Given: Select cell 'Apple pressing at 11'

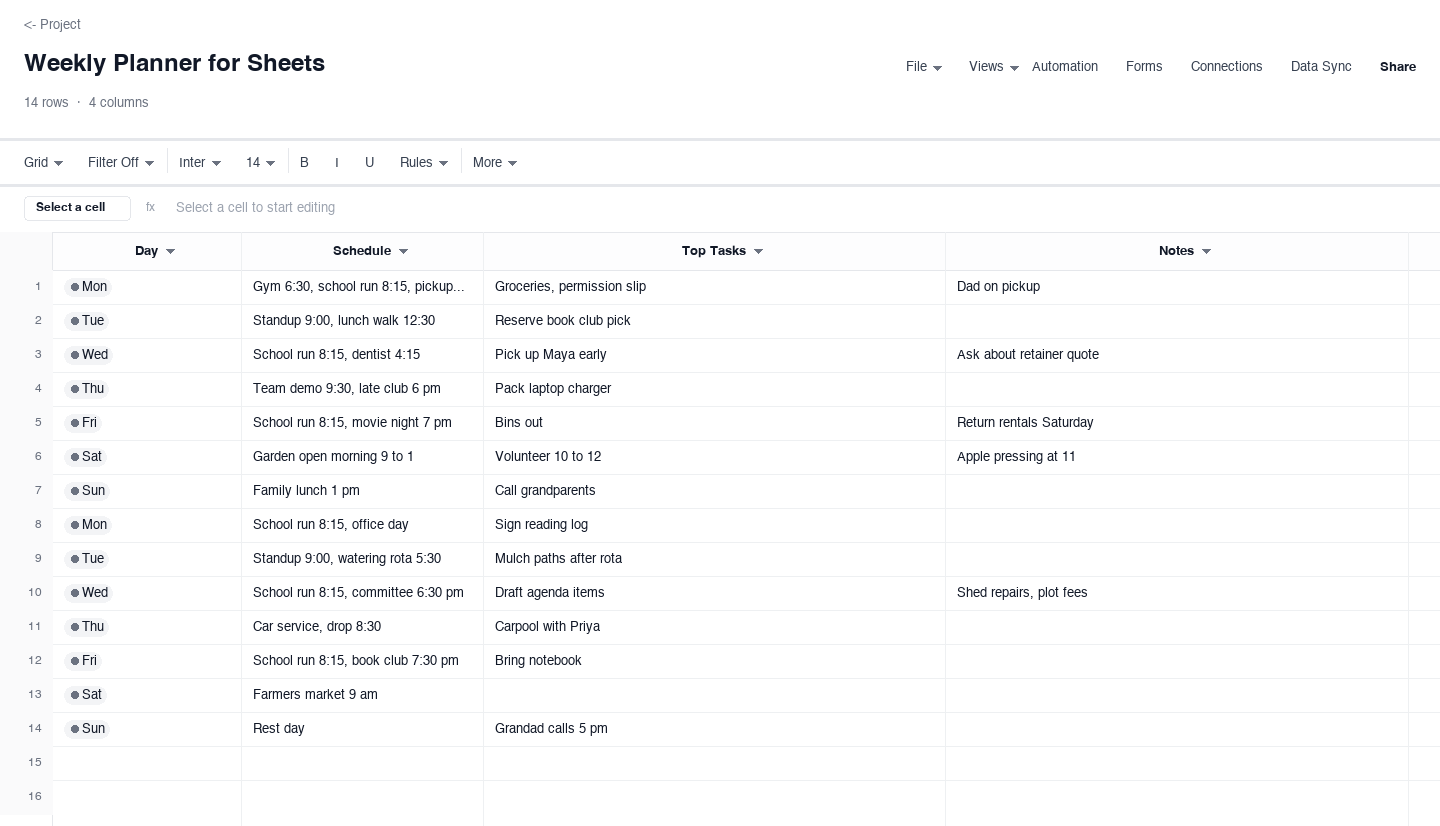Looking at the screenshot, I should coord(1177,457).
